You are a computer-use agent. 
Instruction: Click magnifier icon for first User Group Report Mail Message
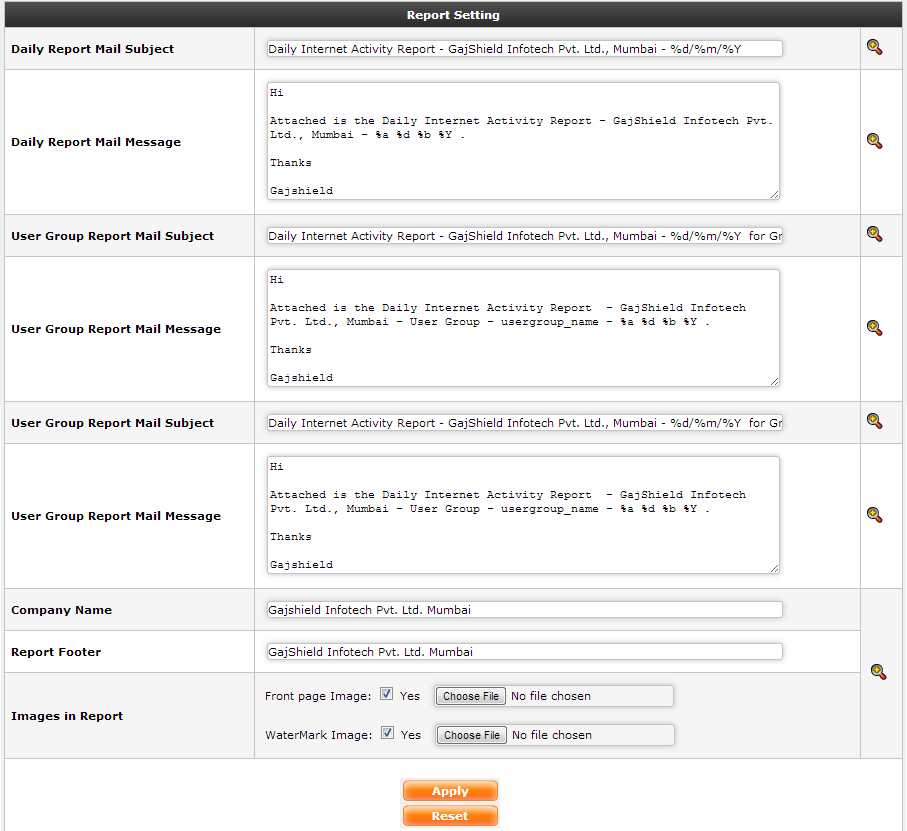[x=874, y=328]
